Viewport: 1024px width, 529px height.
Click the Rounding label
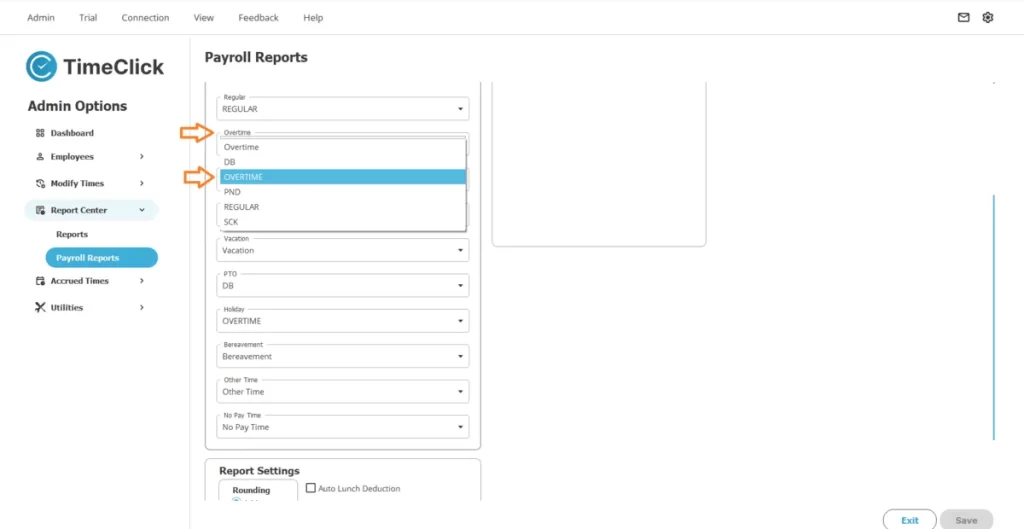click(251, 490)
